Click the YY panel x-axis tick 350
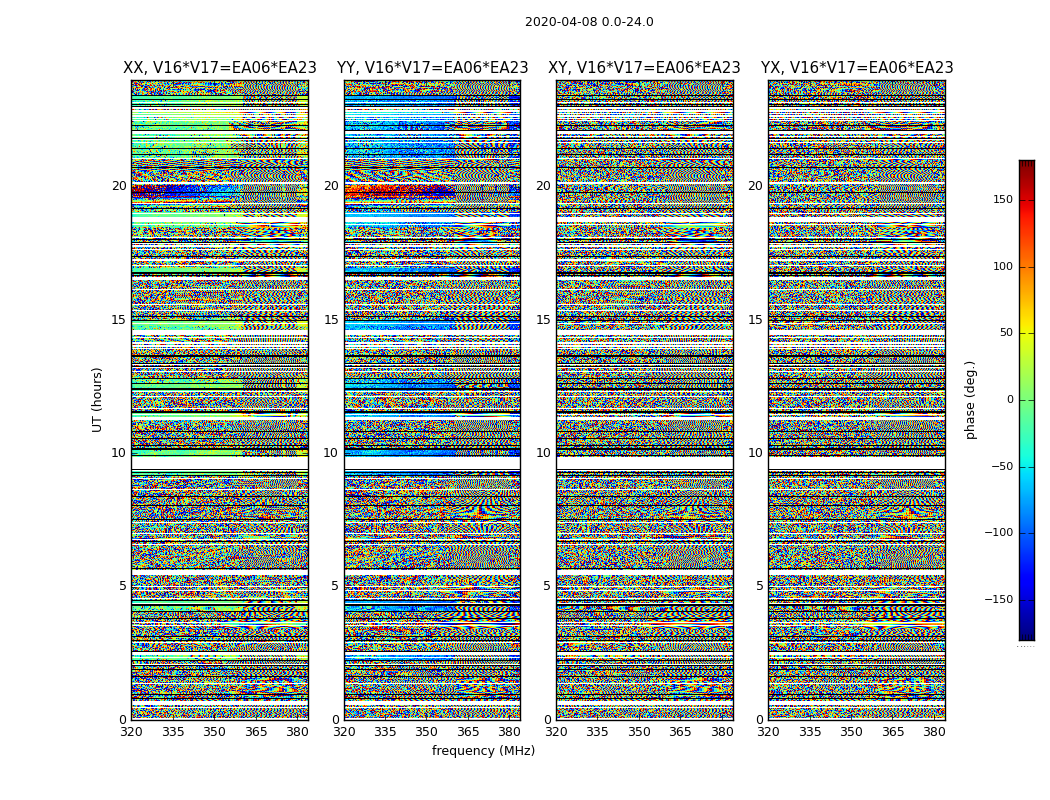 [x=427, y=732]
